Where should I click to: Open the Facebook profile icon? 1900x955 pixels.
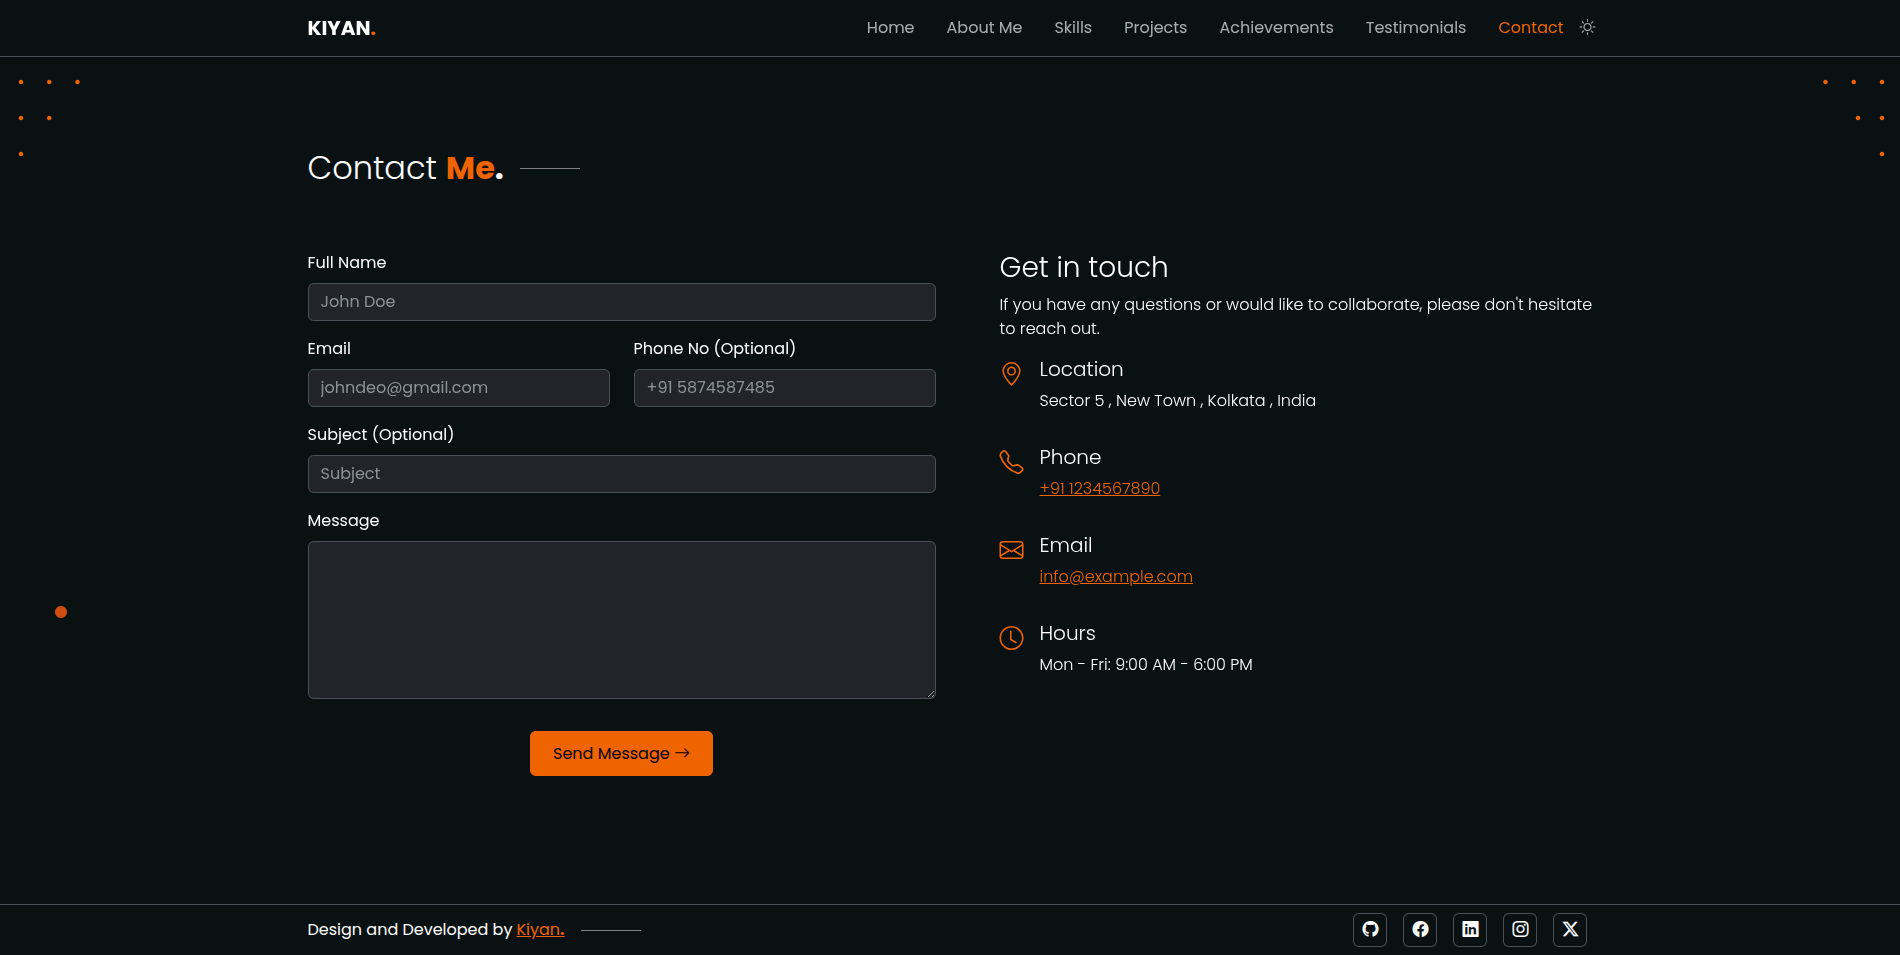[x=1420, y=929]
